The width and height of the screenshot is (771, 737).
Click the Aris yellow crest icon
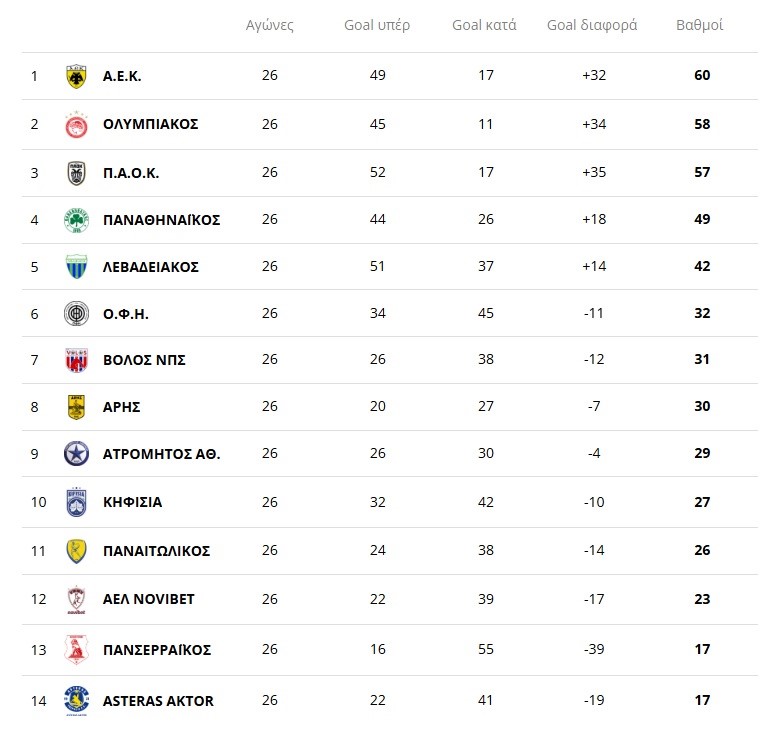(76, 407)
